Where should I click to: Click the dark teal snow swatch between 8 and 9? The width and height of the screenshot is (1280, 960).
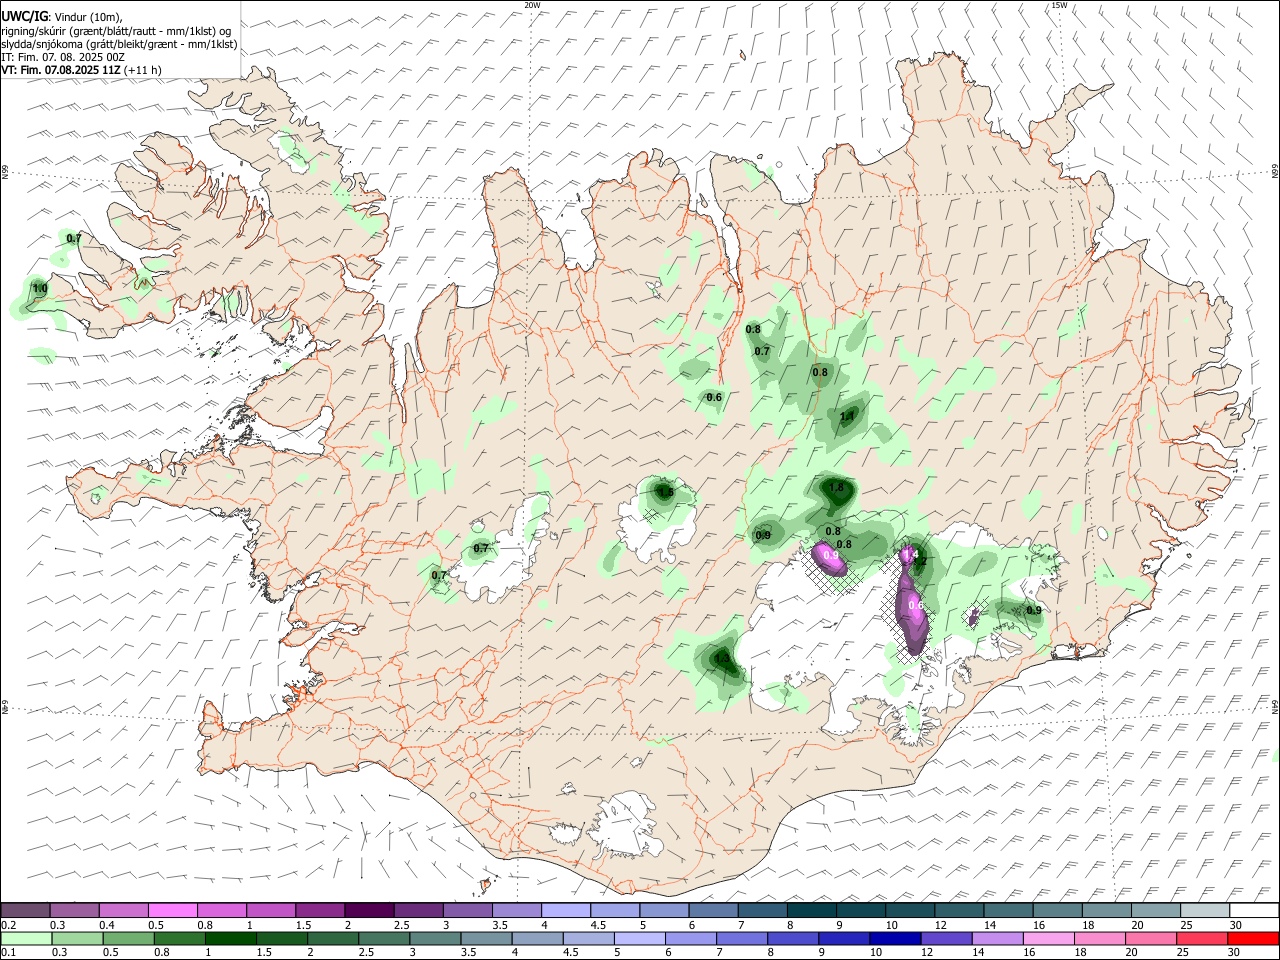tap(812, 910)
